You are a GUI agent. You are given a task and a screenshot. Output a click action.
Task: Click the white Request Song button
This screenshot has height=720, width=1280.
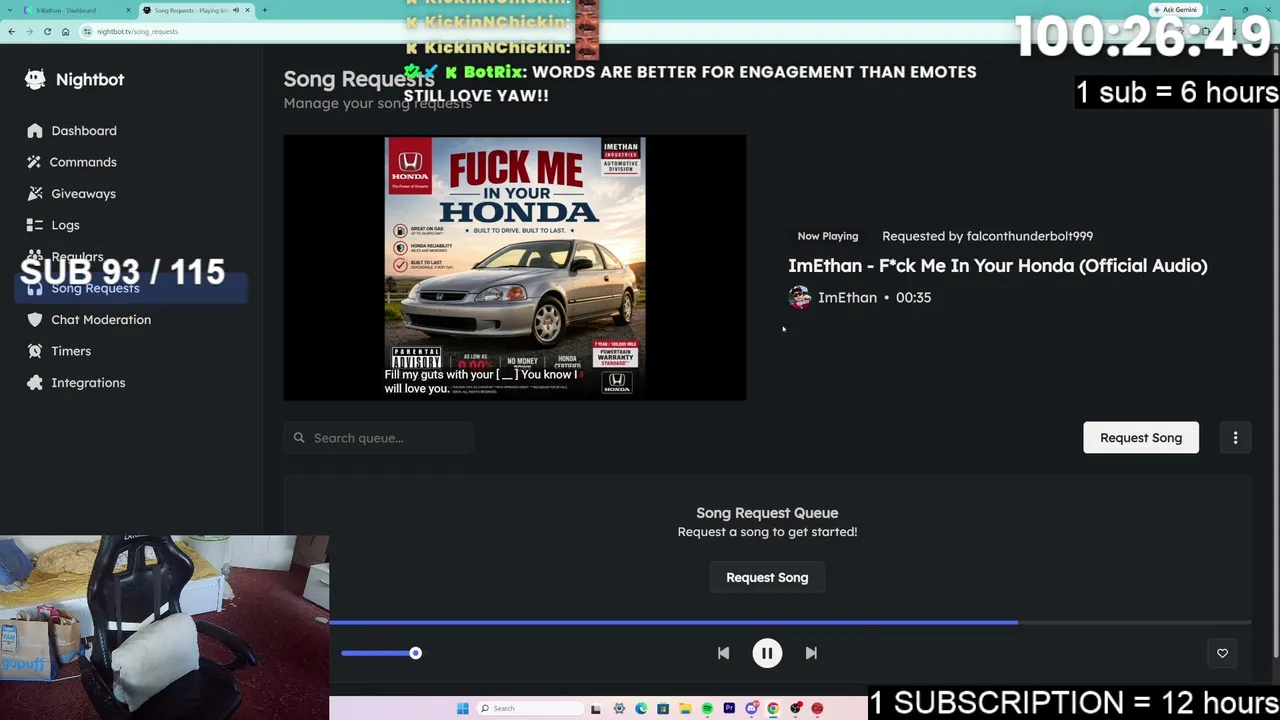click(1141, 438)
